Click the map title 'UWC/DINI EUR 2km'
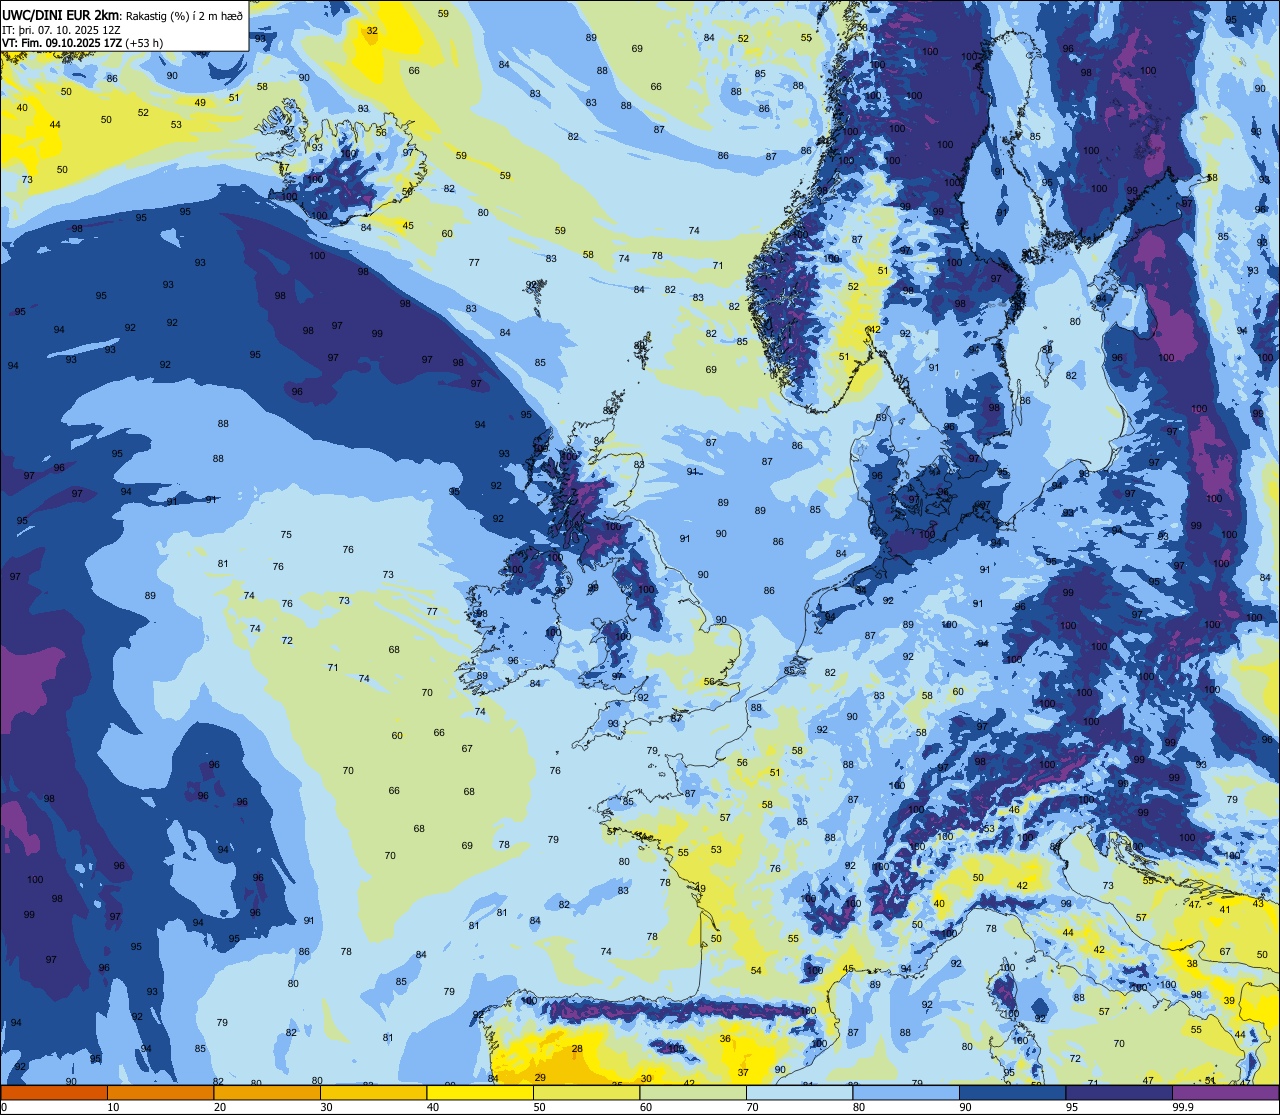 (x=61, y=15)
